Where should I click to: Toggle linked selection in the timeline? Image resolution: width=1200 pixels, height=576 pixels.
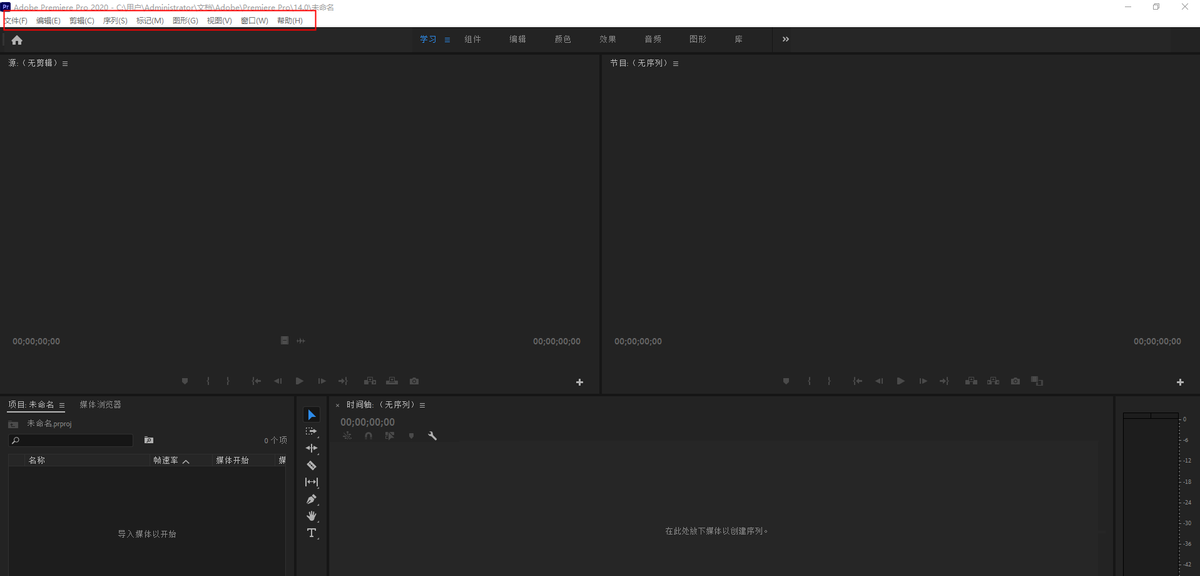pyautogui.click(x=389, y=435)
